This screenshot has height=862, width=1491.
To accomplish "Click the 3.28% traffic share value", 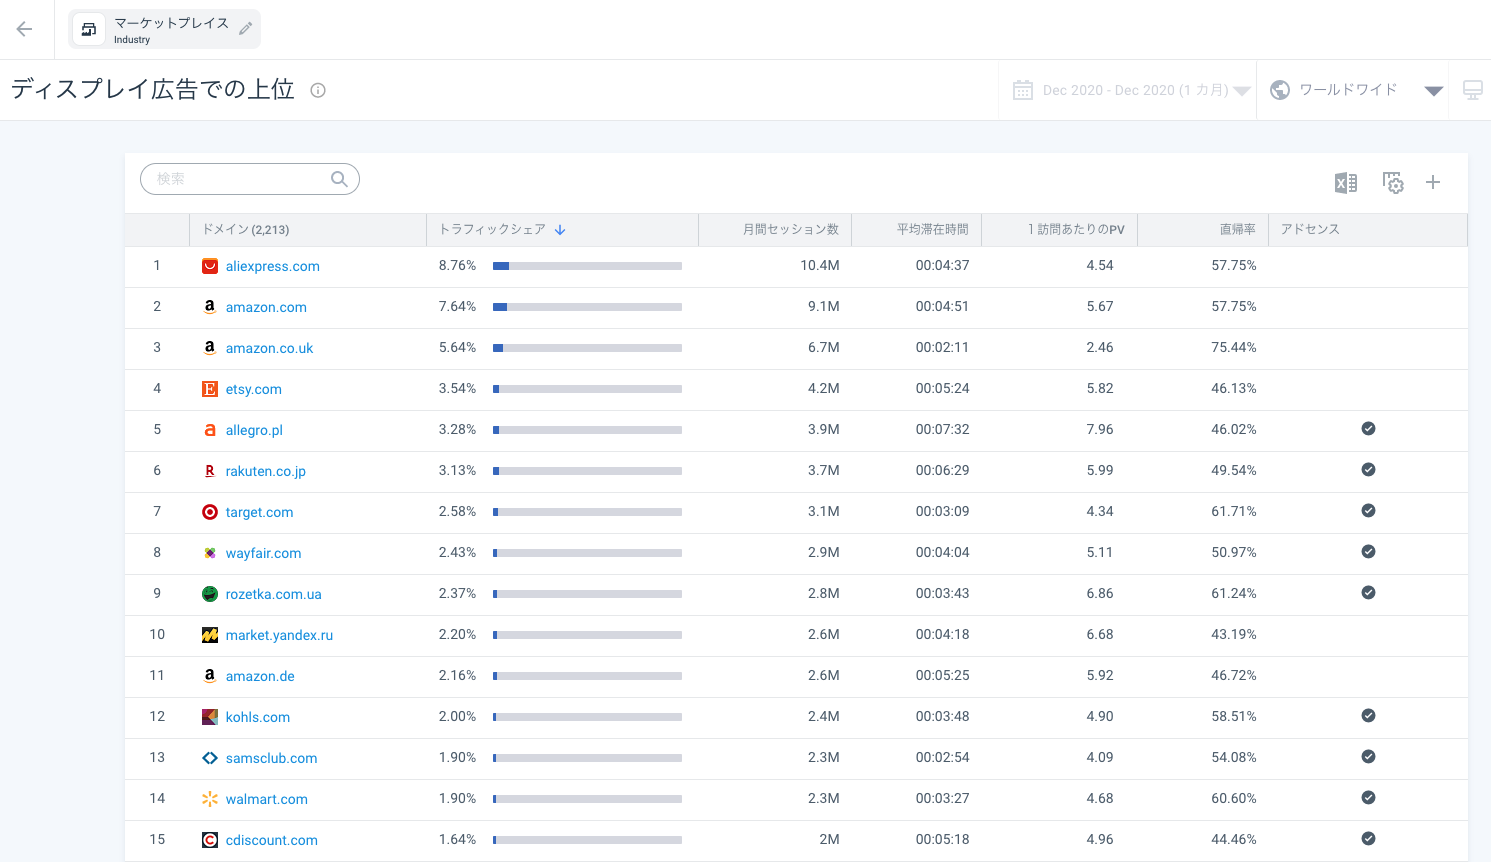I will click(x=457, y=430).
